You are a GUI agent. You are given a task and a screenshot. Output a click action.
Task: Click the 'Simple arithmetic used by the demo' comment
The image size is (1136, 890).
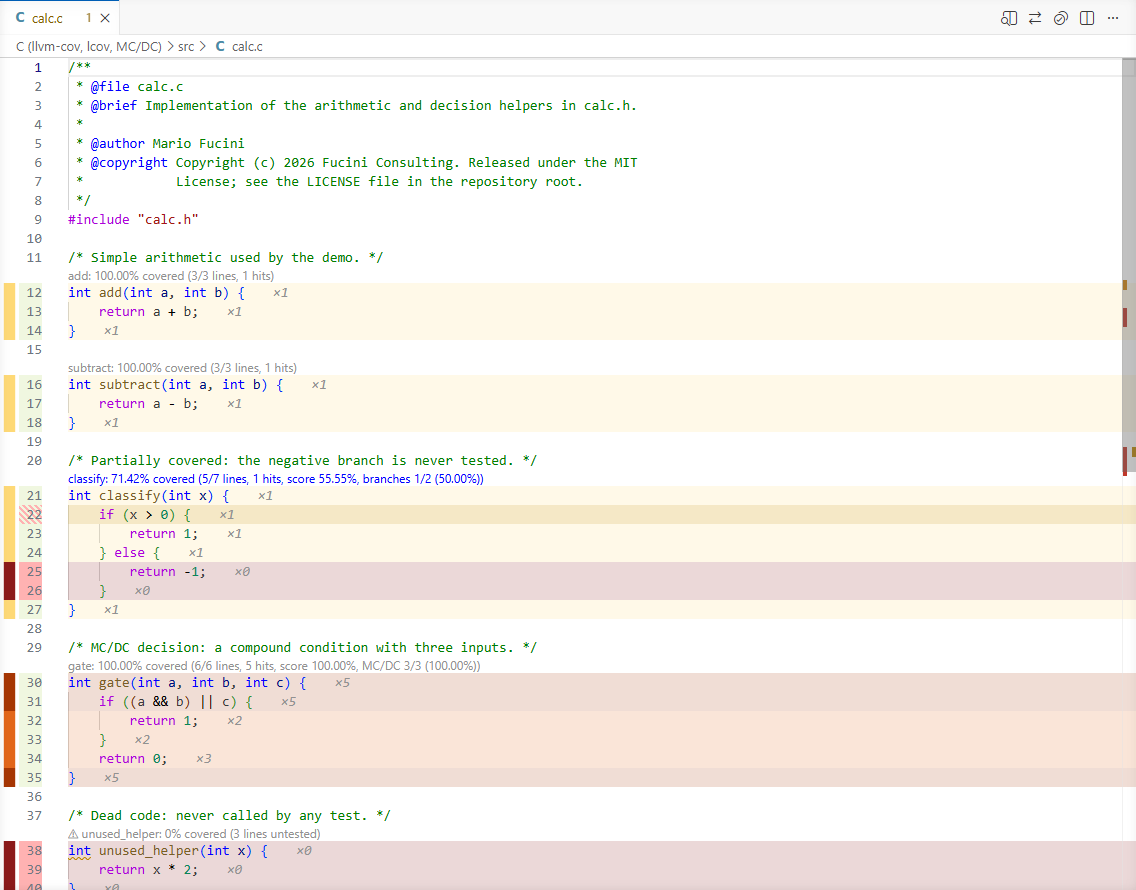point(225,257)
